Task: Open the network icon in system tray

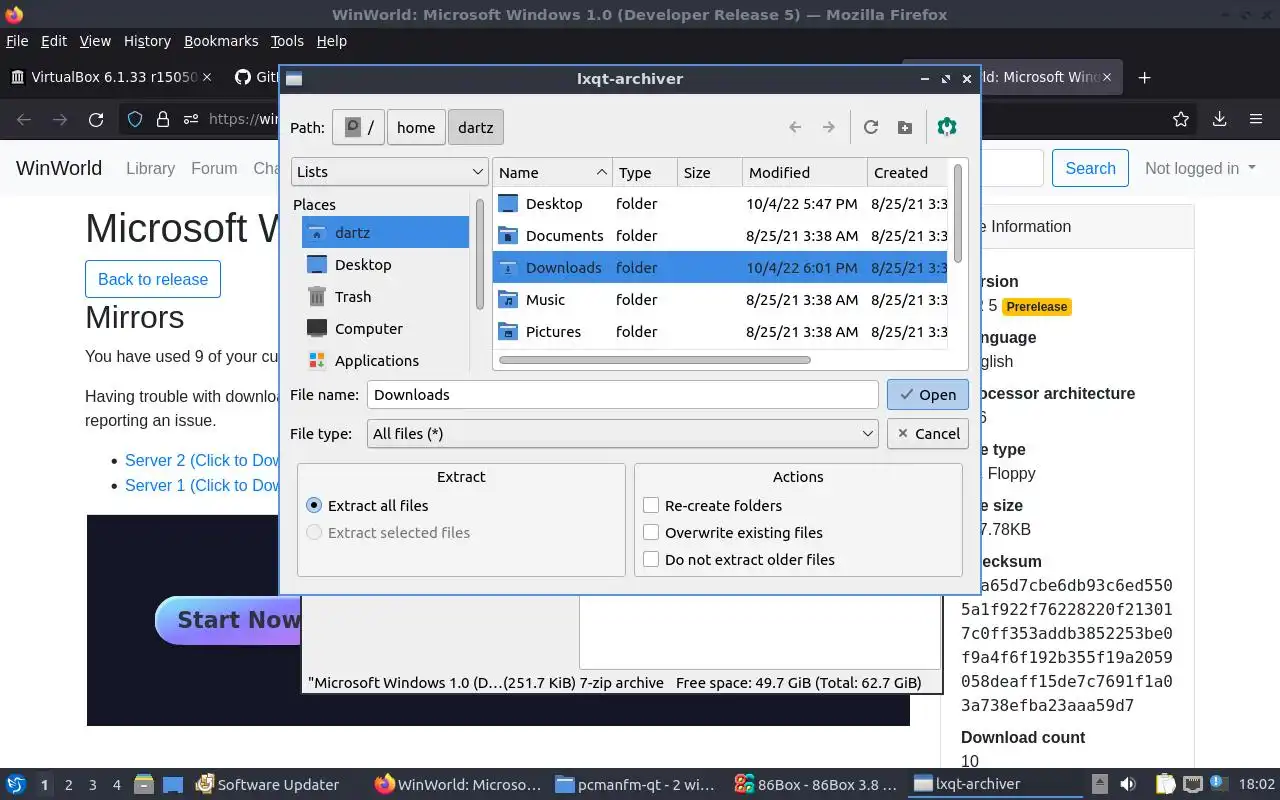Action: 1192,784
